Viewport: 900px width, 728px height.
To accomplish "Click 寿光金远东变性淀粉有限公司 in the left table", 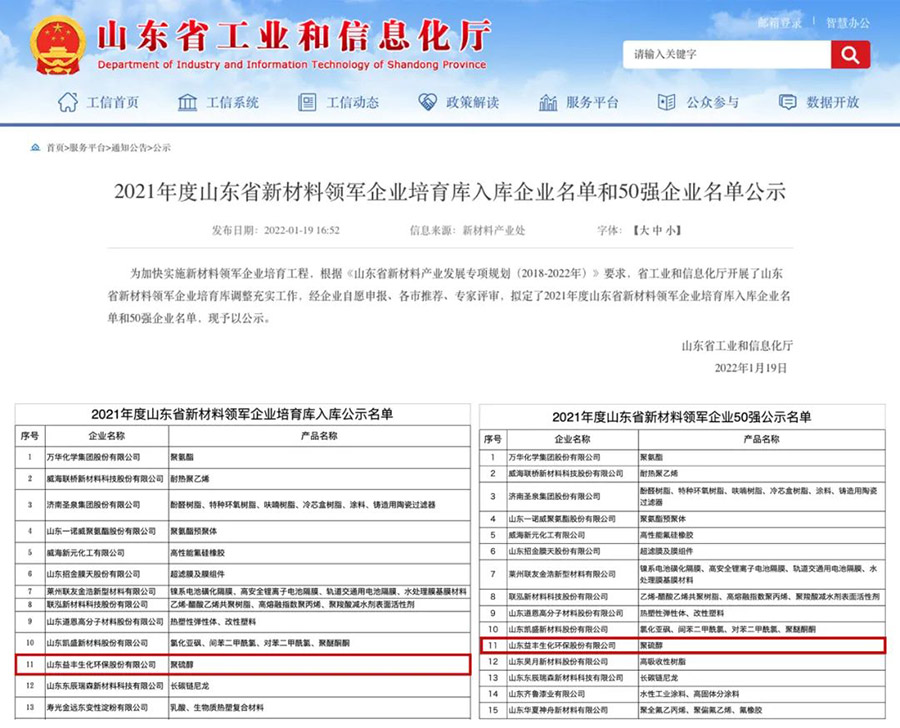I will click(97, 707).
